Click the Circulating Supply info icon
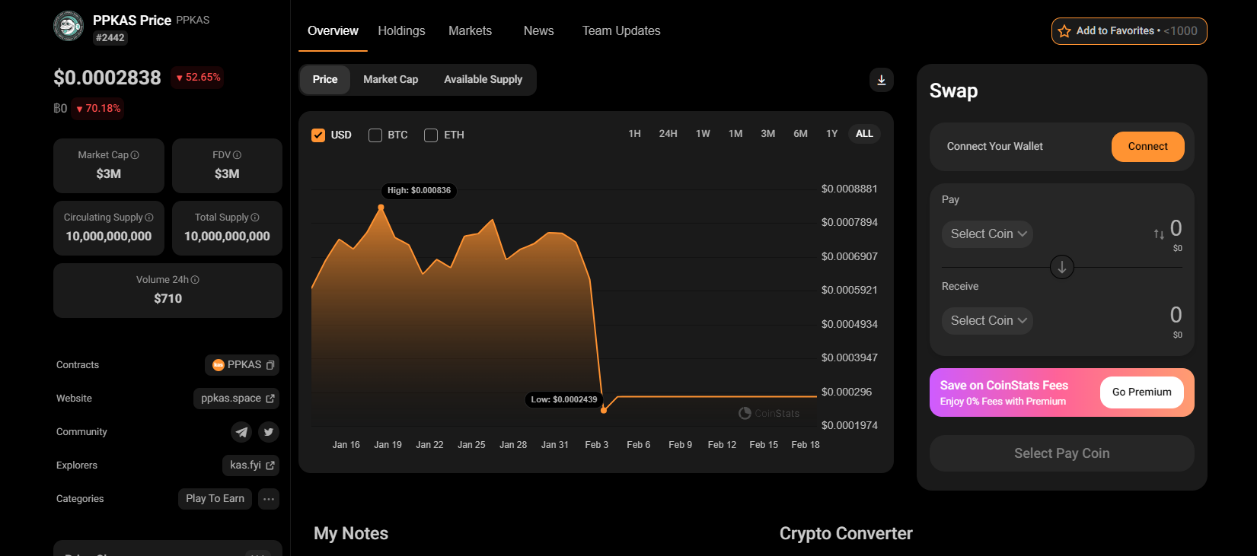This screenshot has height=556, width=1257. tap(149, 217)
